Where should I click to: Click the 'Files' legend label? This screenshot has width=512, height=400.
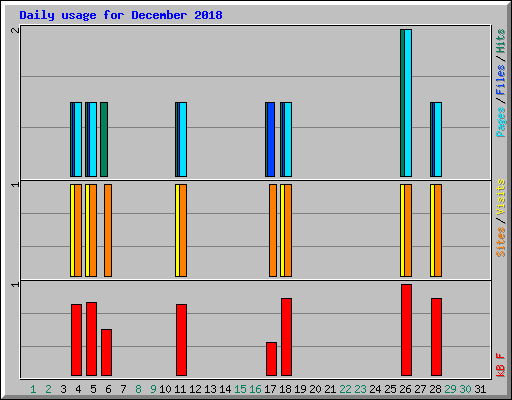coord(501,80)
